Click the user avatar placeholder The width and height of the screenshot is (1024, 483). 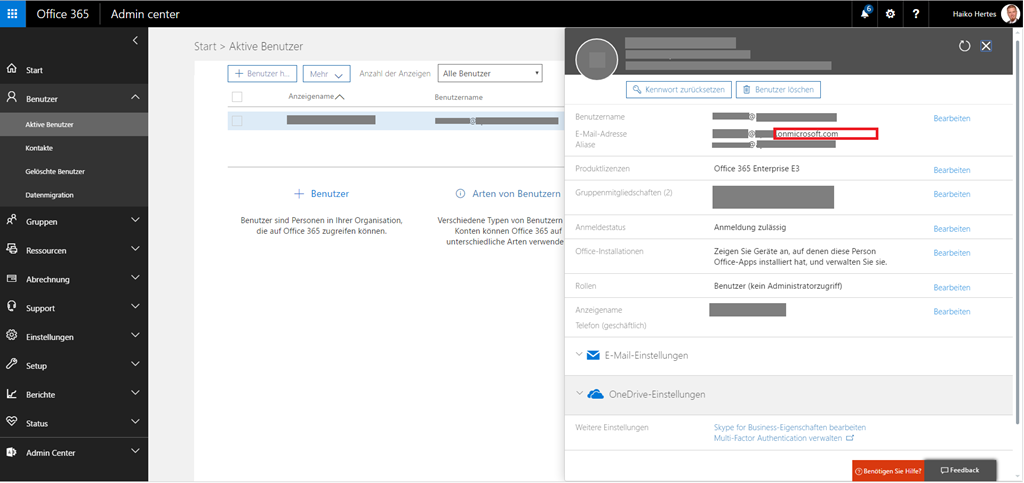point(597,60)
